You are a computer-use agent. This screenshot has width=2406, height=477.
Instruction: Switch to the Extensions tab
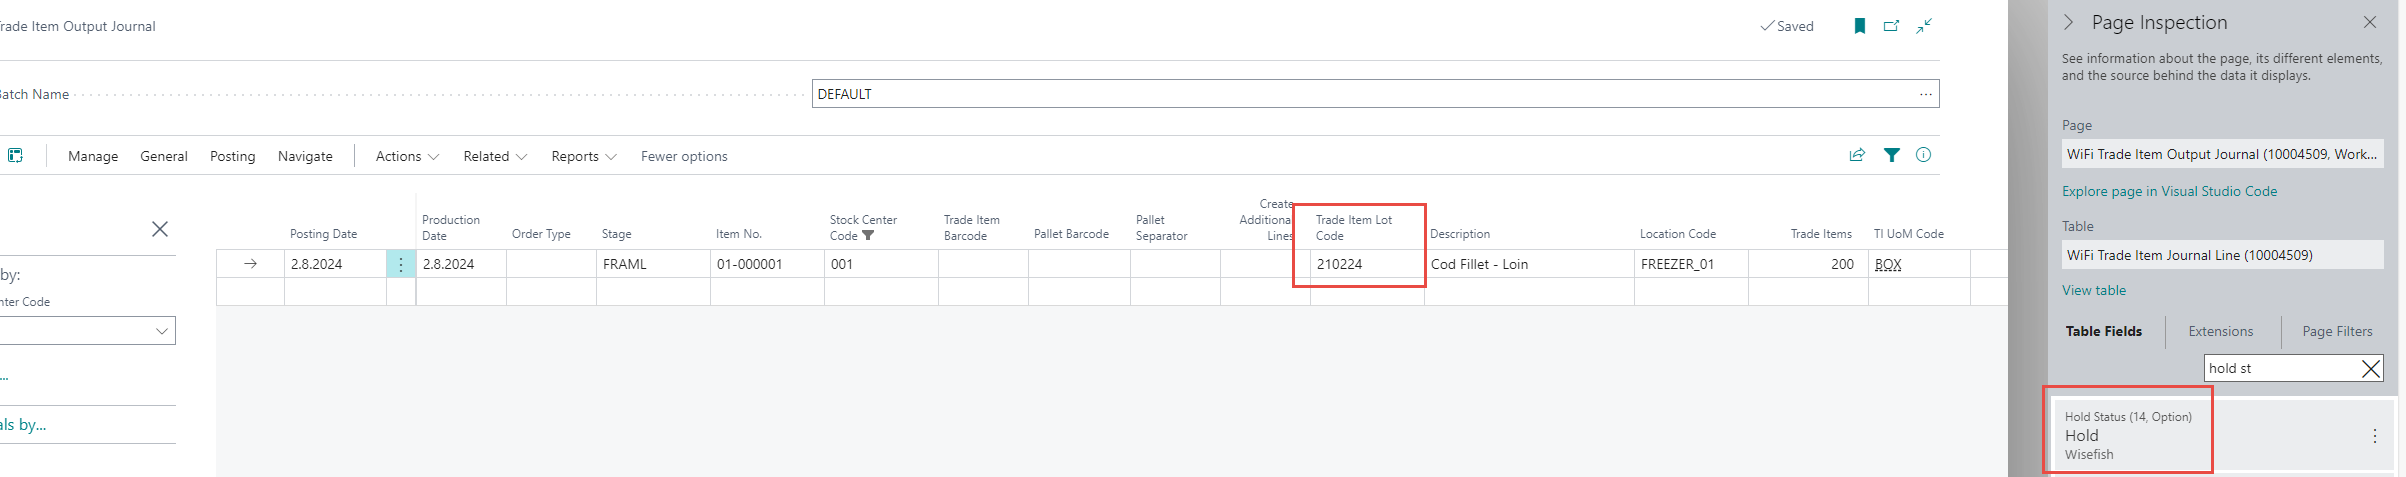tap(2220, 332)
